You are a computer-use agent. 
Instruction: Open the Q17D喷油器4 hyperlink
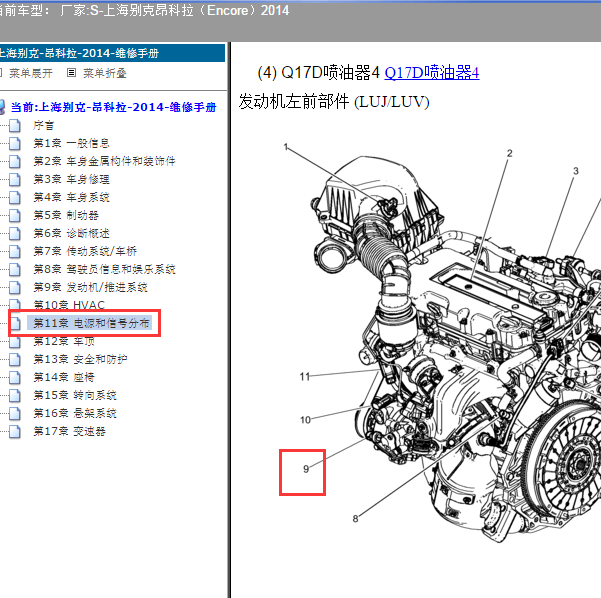click(x=432, y=72)
